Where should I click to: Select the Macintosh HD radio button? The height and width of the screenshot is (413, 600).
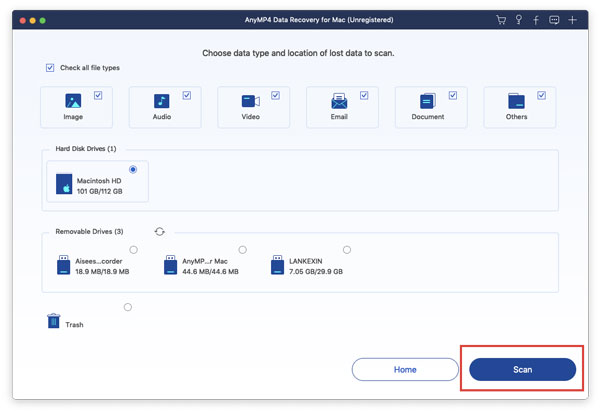coord(133,169)
